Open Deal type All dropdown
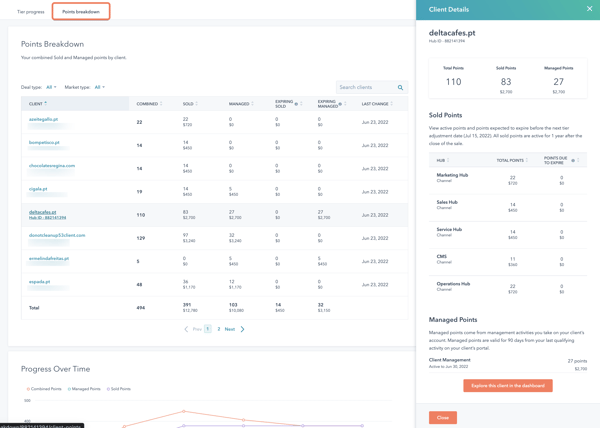The height and width of the screenshot is (428, 600). [51, 87]
